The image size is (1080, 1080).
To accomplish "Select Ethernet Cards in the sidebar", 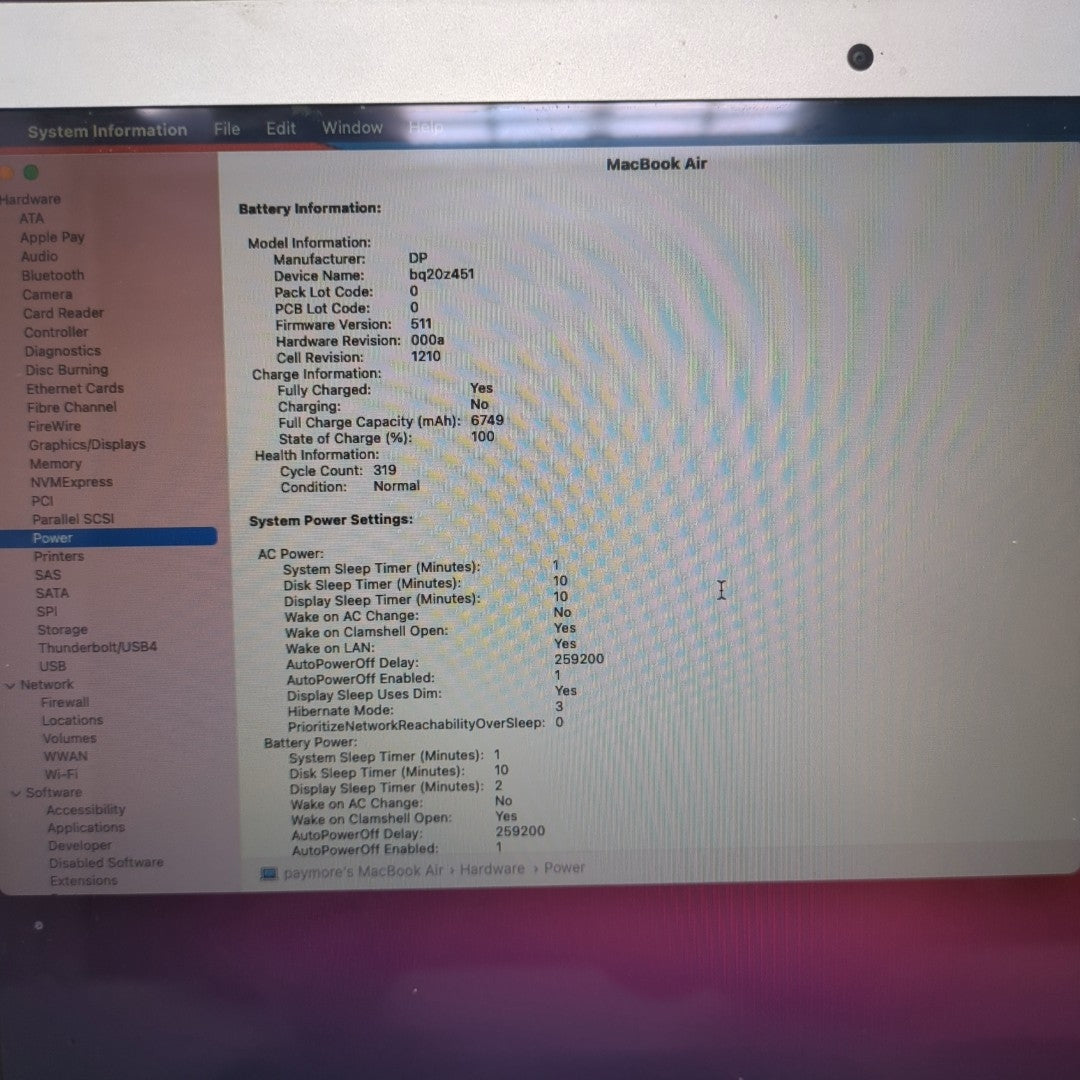I will coord(75,388).
